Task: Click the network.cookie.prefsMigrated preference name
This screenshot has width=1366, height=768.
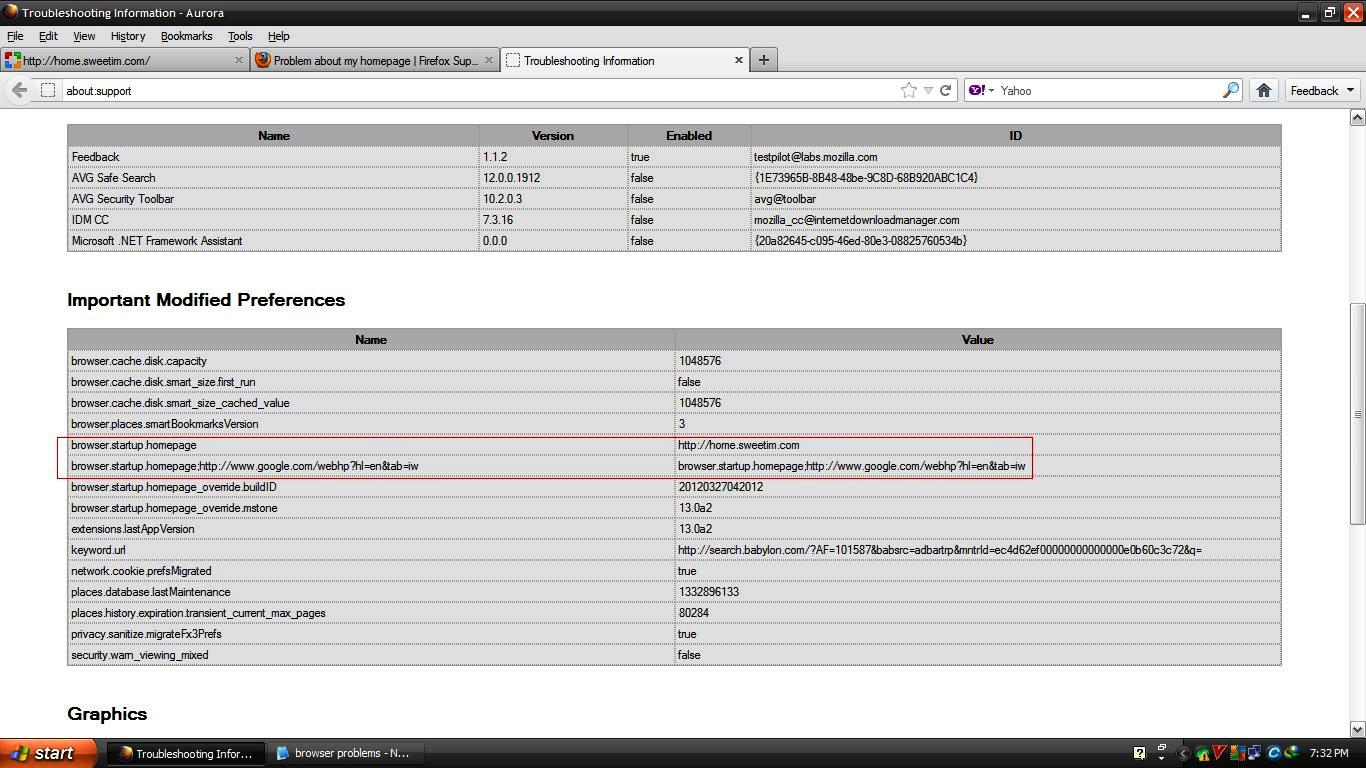Action: (141, 571)
